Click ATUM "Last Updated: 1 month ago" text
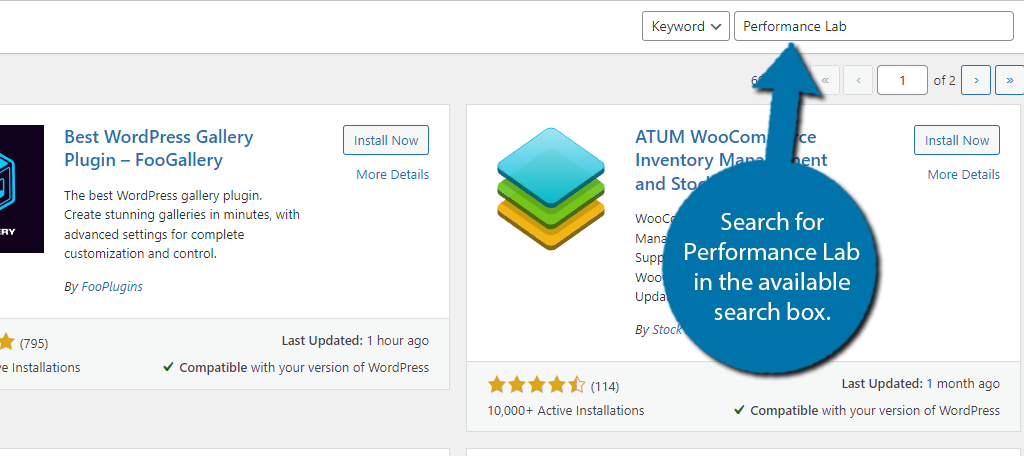Viewport: 1024px width, 456px height. pyautogui.click(x=920, y=383)
